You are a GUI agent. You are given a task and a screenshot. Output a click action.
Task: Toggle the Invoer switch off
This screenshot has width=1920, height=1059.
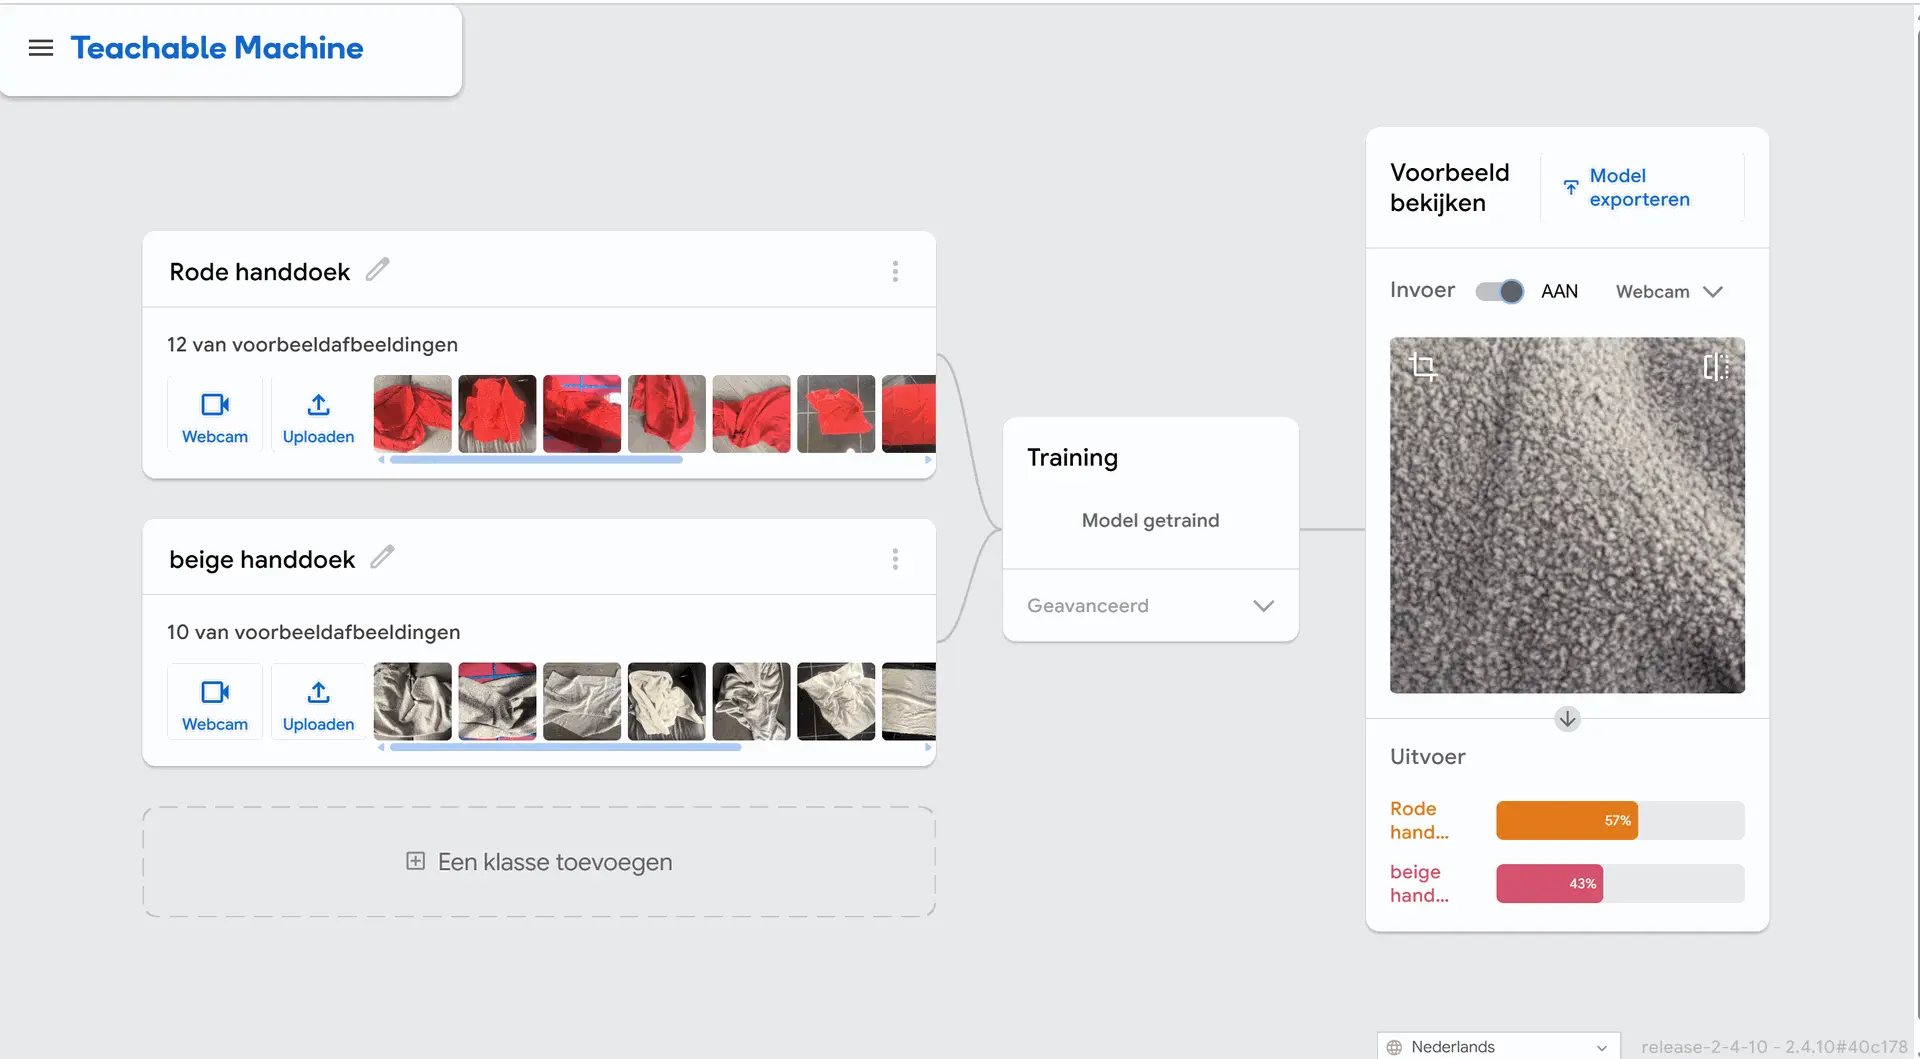[x=1499, y=291]
